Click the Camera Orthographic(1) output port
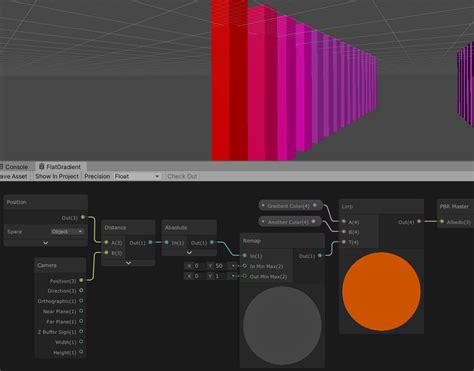Image resolution: width=474 pixels, height=371 pixels. (81, 301)
